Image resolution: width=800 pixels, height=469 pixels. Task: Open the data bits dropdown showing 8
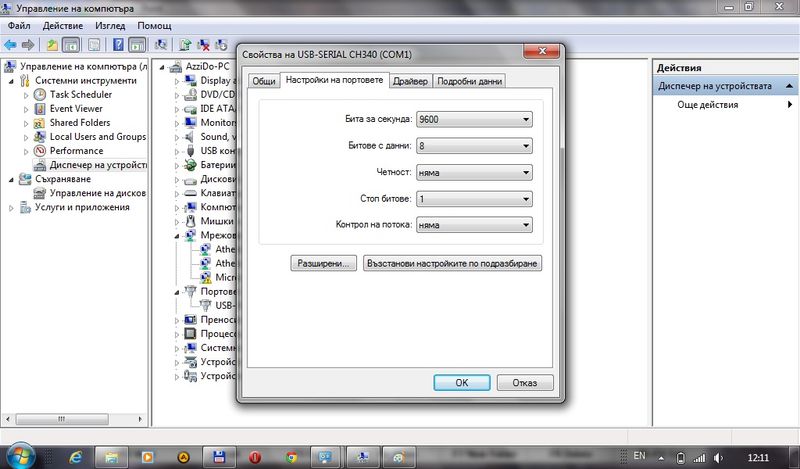click(473, 146)
